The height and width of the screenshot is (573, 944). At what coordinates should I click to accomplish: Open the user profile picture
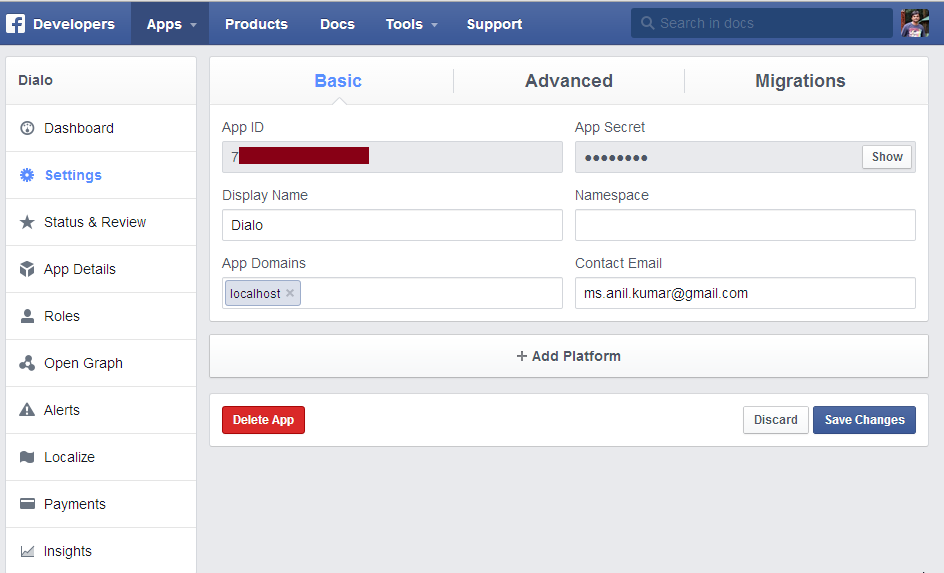click(x=914, y=23)
